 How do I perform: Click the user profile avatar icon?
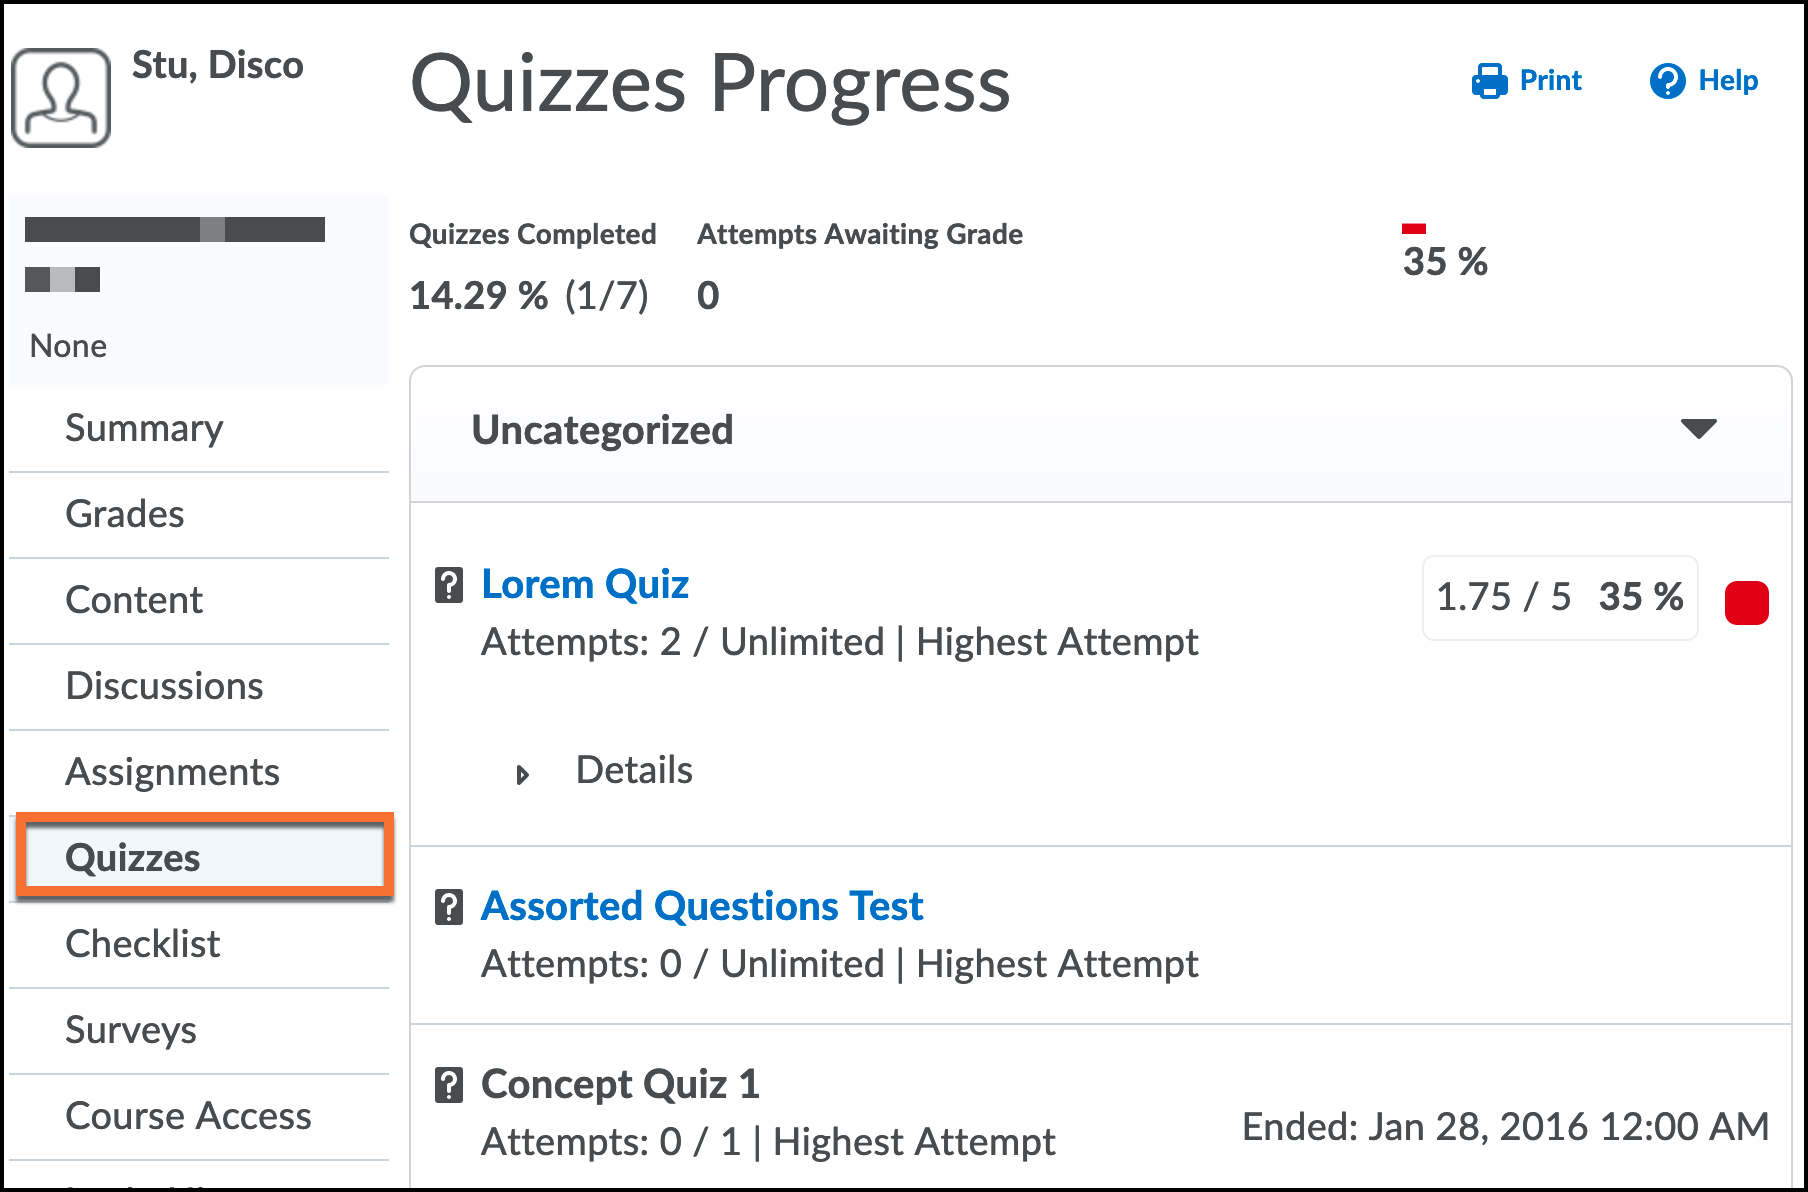tap(61, 98)
